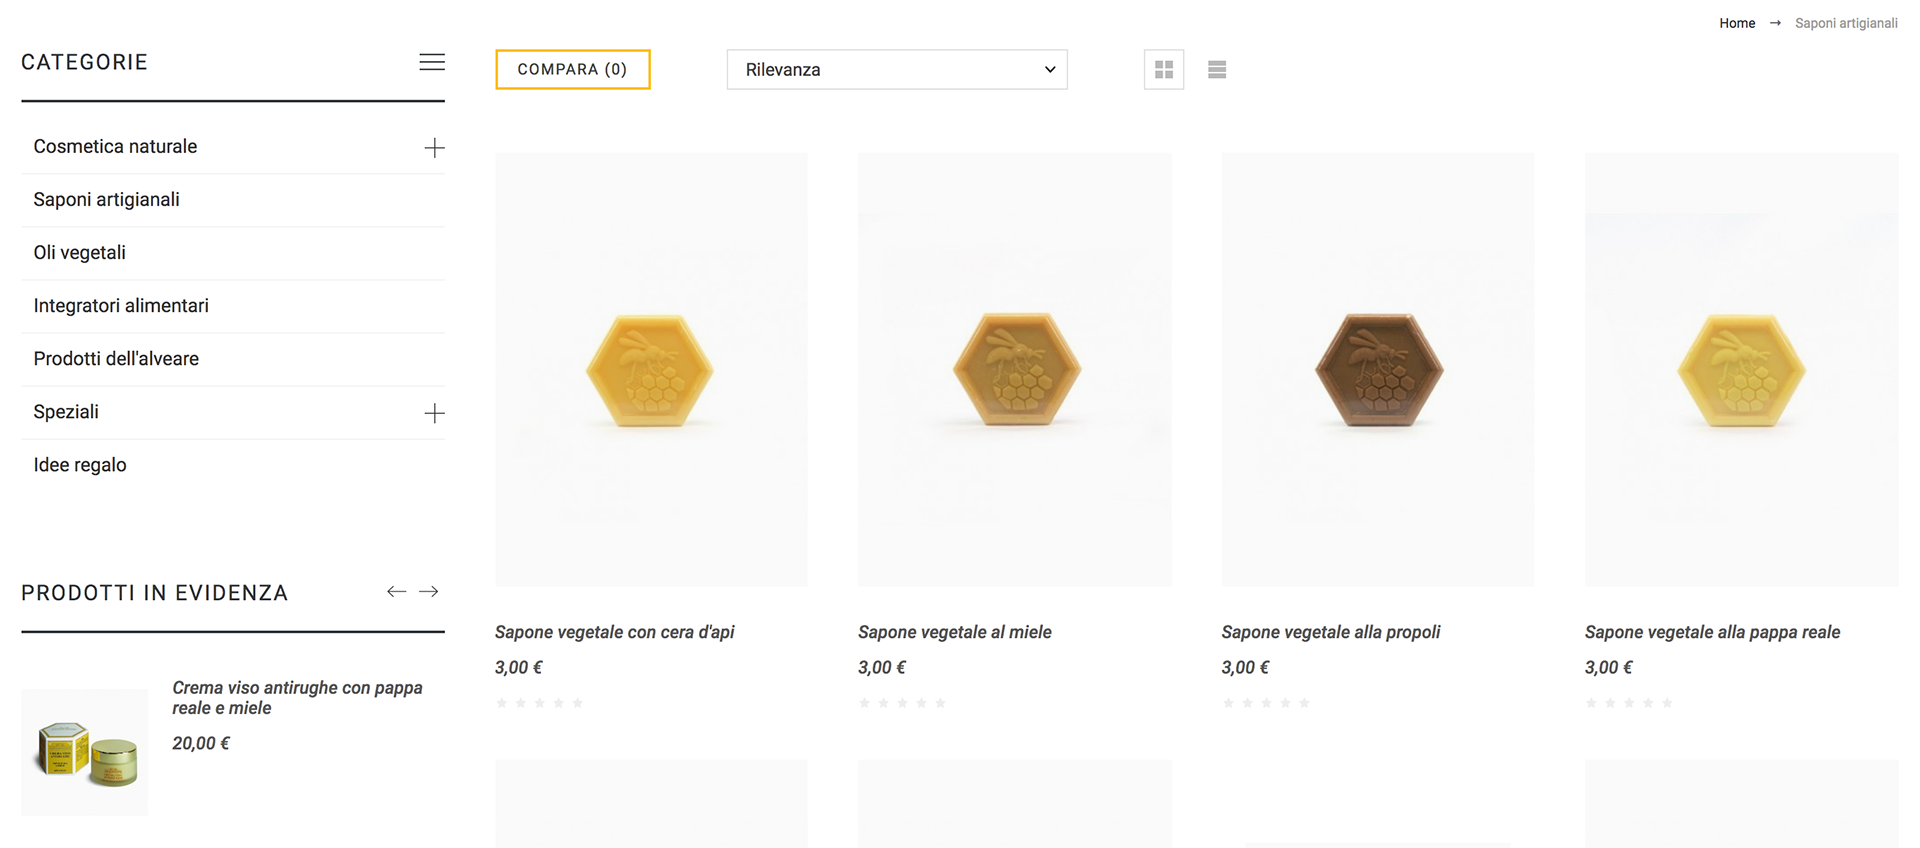Toggle the Categorie hamburger menu icon

tap(432, 62)
